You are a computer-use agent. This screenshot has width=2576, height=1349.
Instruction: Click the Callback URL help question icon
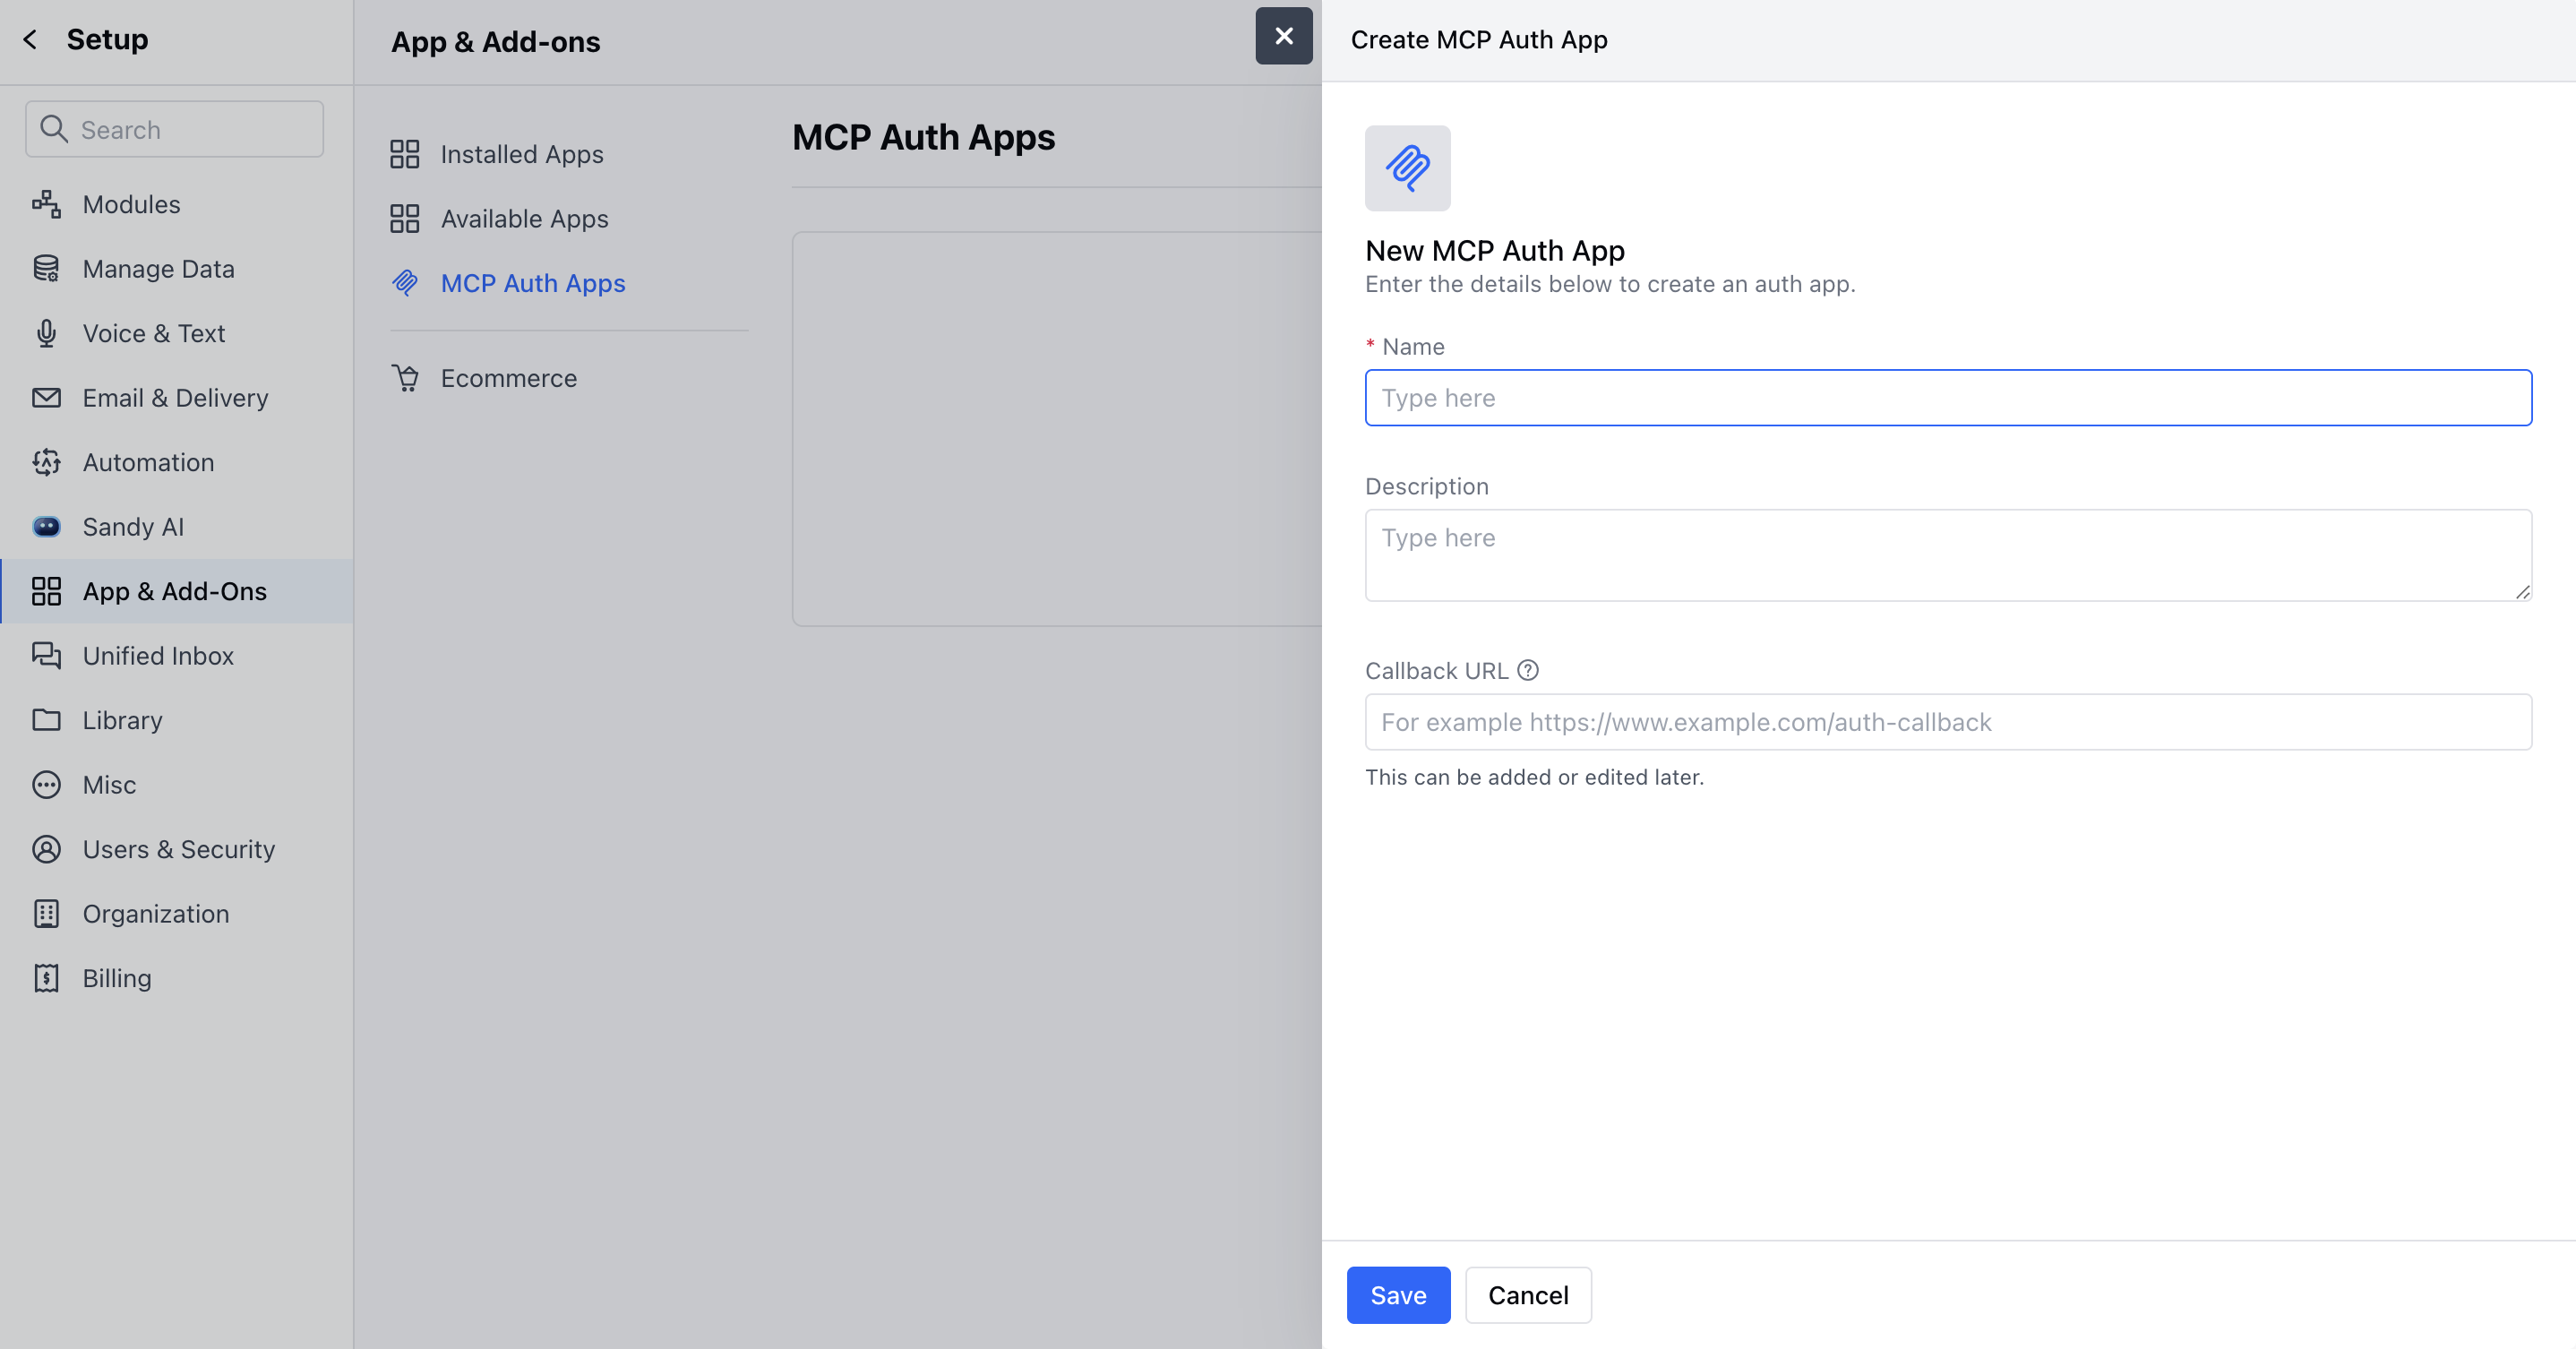[x=1527, y=671]
